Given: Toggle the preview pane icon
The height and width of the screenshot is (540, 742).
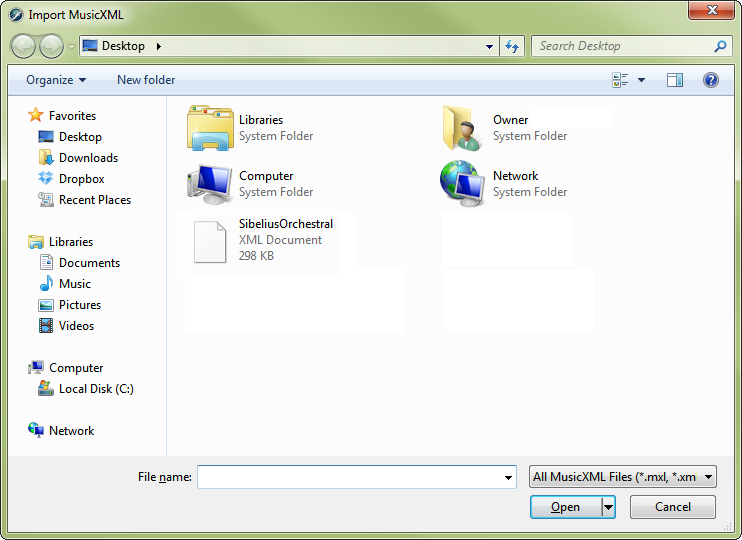Looking at the screenshot, I should [675, 80].
